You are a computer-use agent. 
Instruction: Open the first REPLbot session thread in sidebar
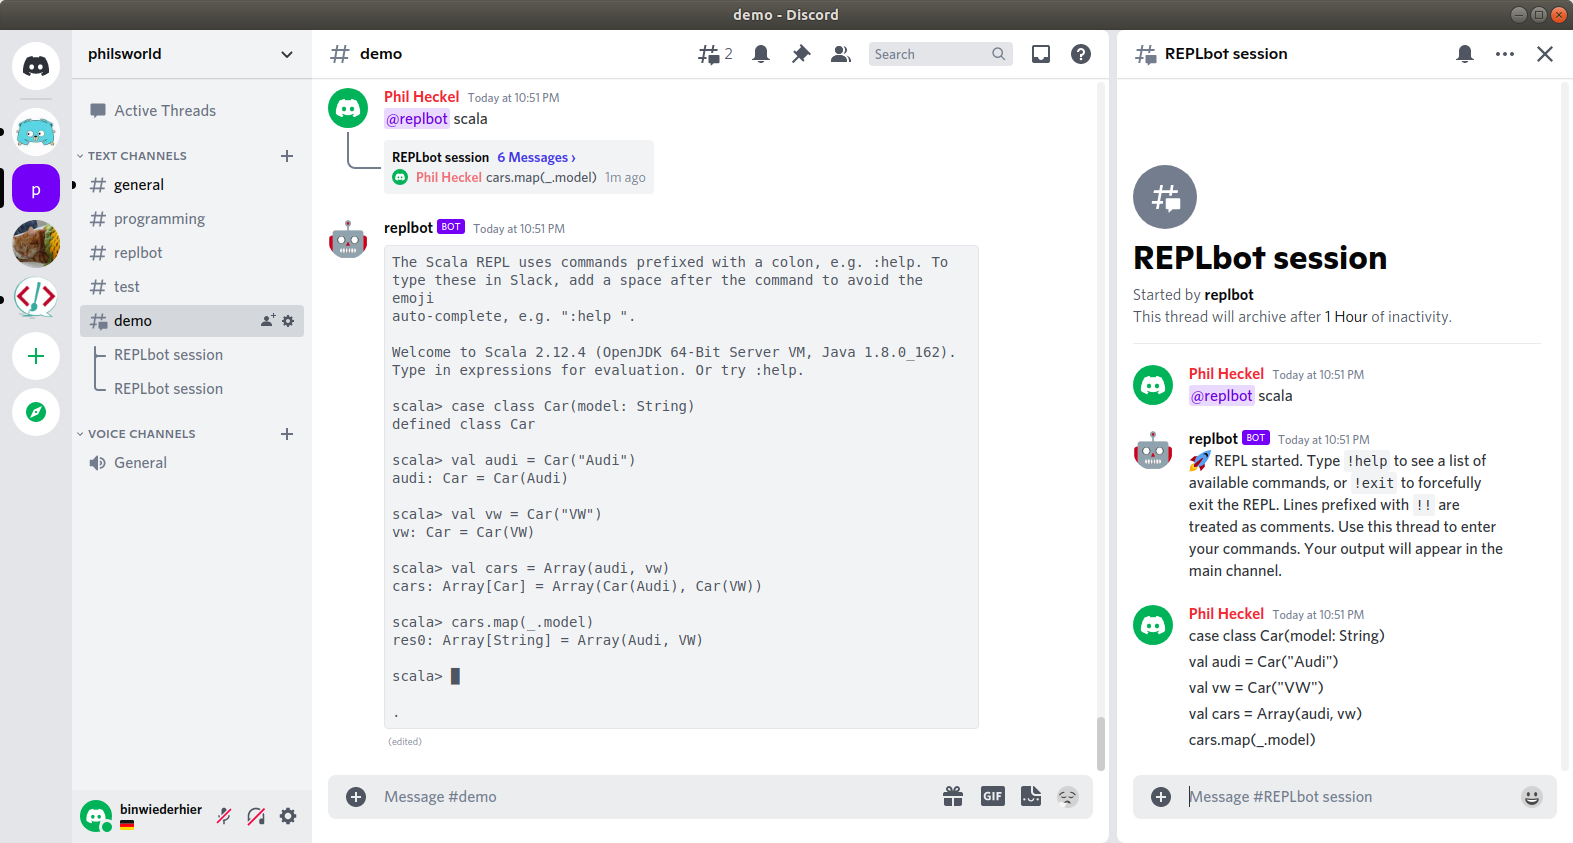coord(168,355)
